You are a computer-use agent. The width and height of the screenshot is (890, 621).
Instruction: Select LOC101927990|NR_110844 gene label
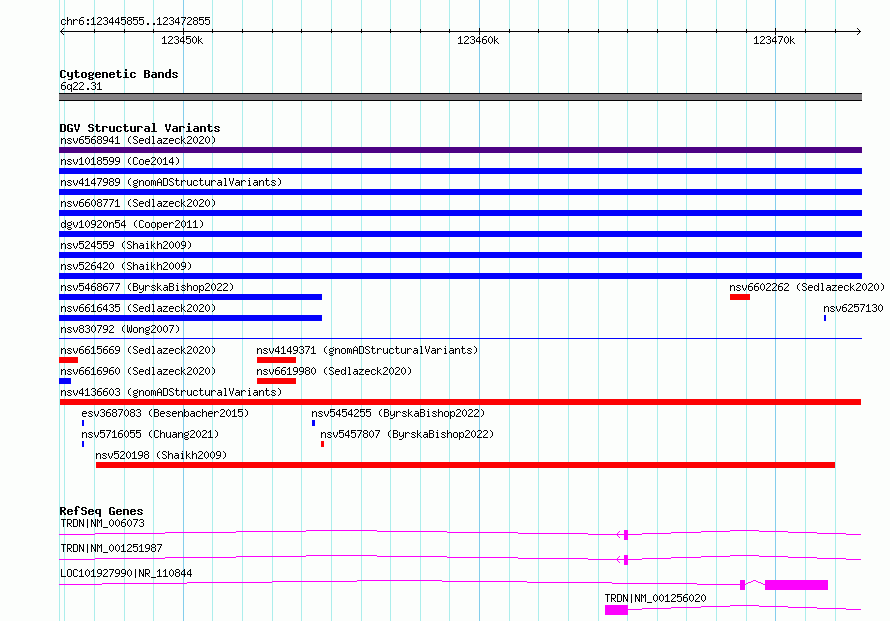click(126, 573)
